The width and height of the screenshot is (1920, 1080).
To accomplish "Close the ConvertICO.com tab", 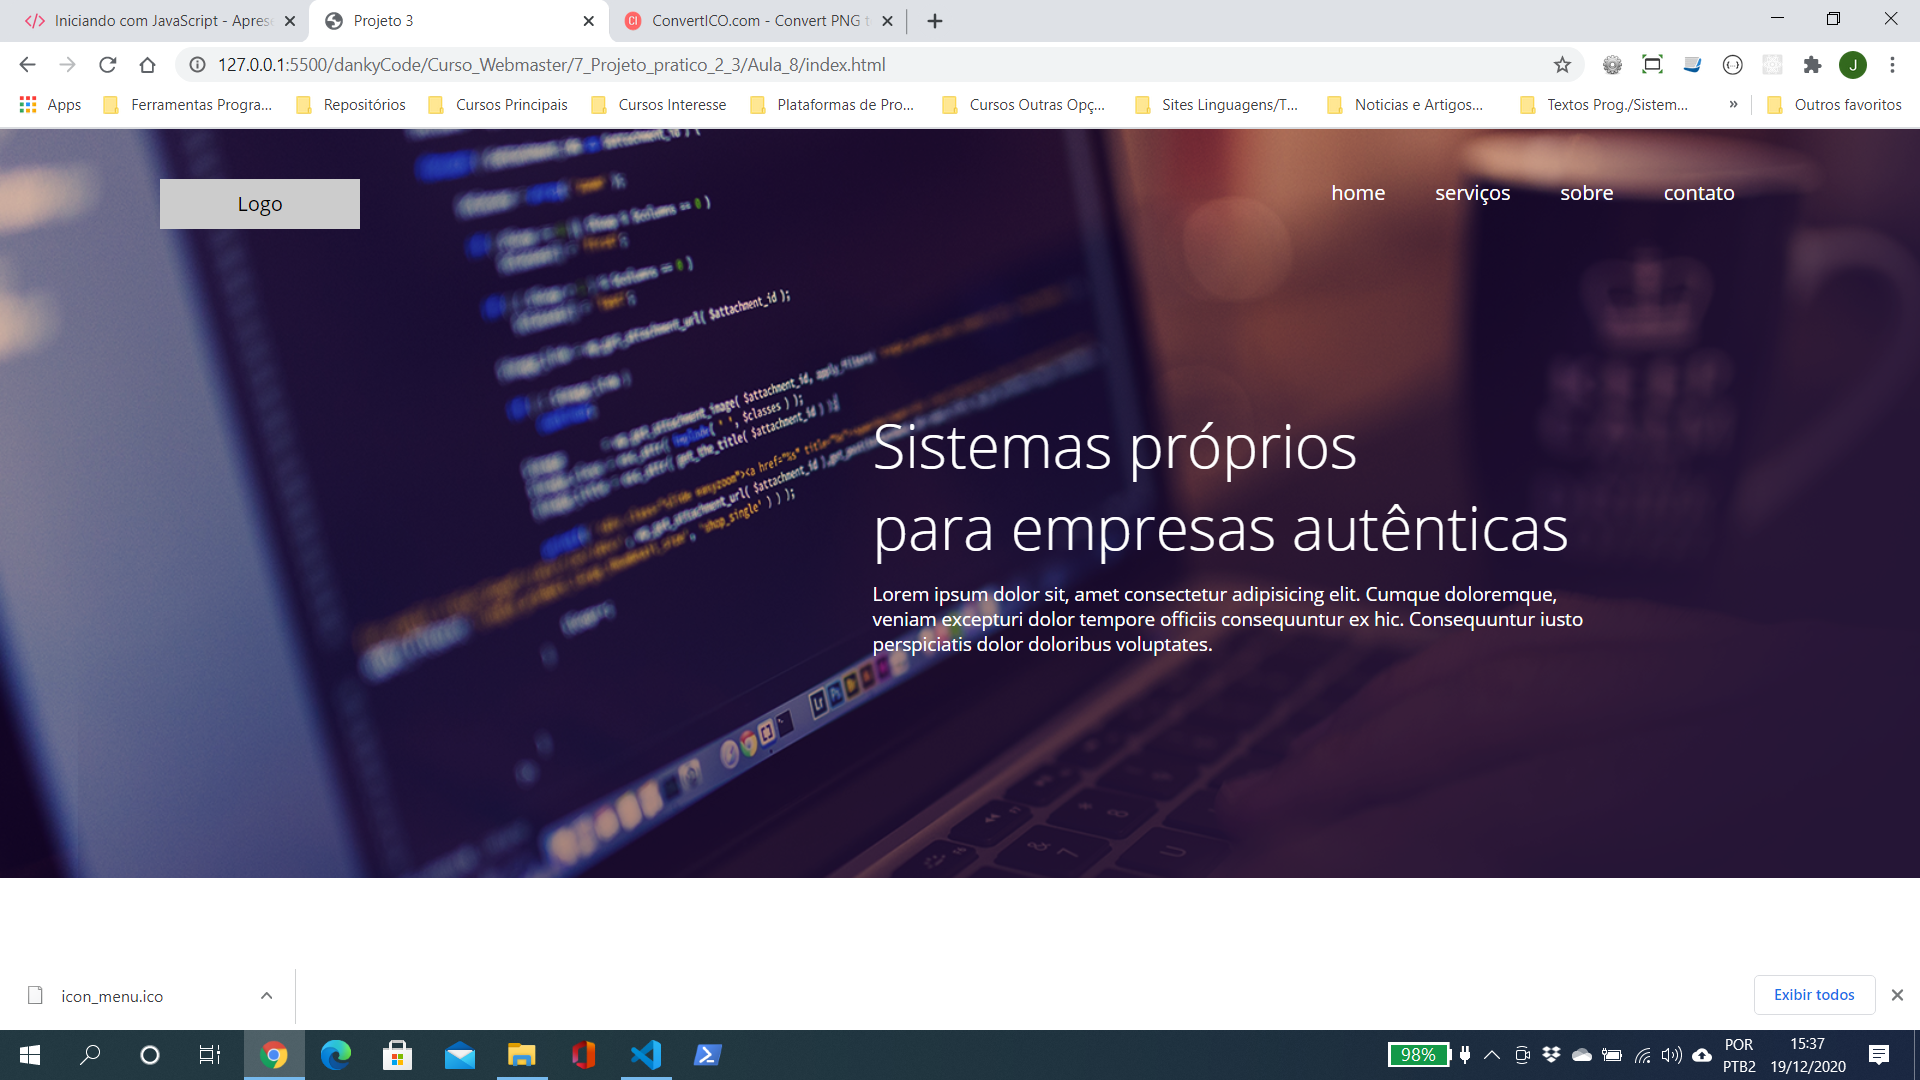I will [887, 21].
